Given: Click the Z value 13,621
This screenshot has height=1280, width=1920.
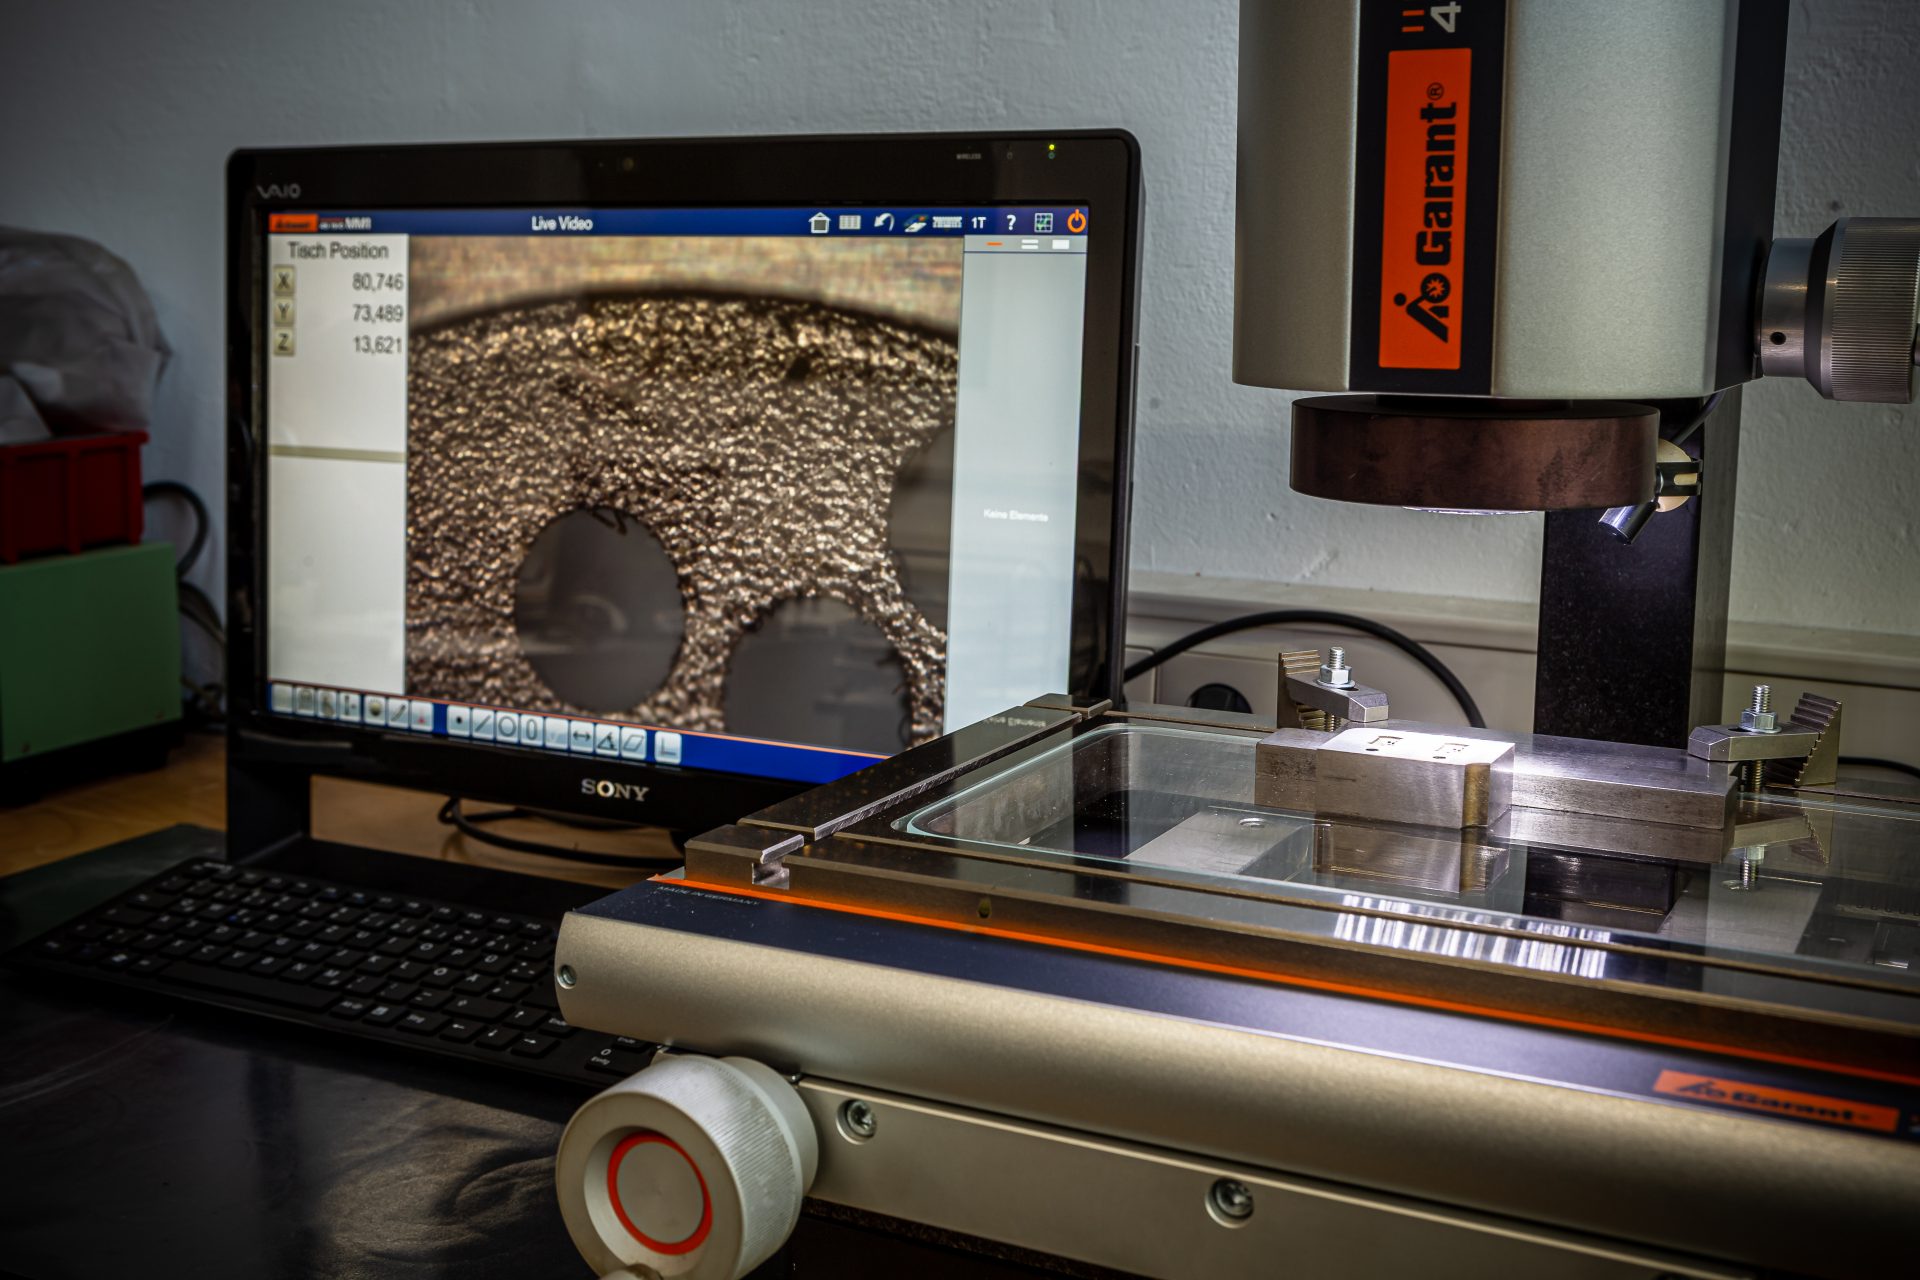Looking at the screenshot, I should coord(377,345).
